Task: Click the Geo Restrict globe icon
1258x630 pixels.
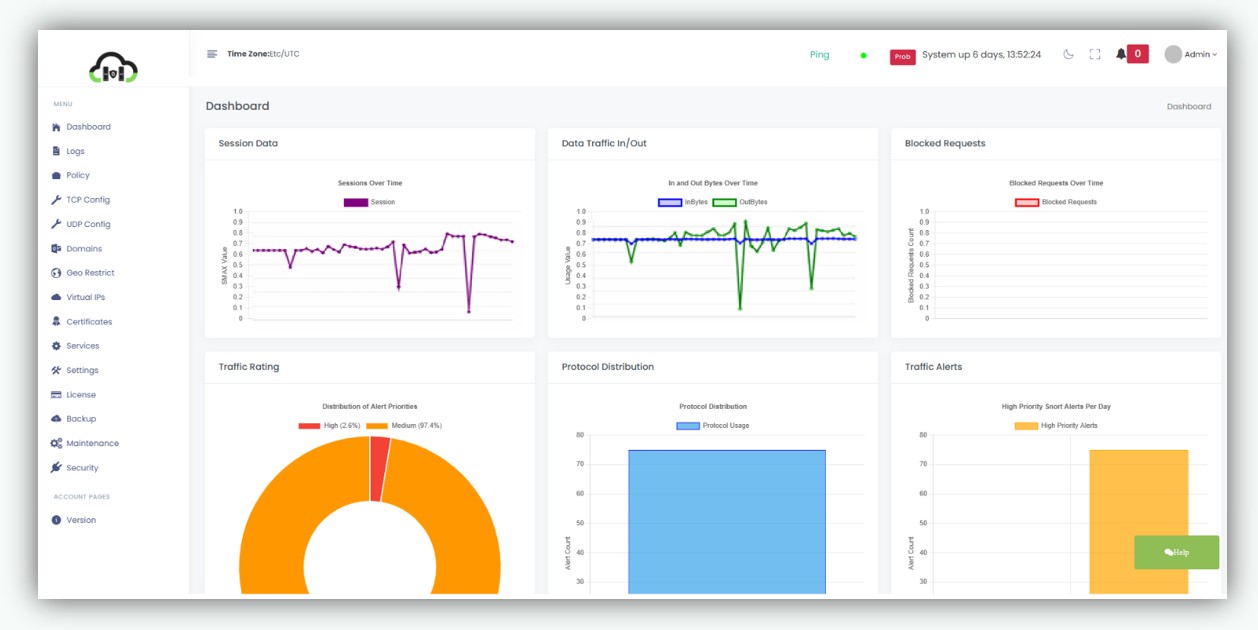Action: pos(56,273)
